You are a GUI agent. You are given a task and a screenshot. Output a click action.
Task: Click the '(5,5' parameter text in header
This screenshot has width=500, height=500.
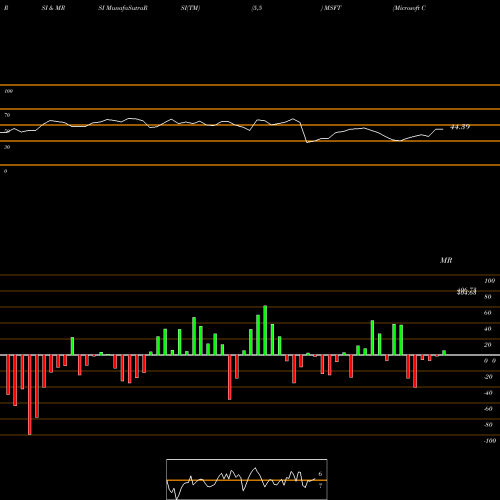click(257, 8)
